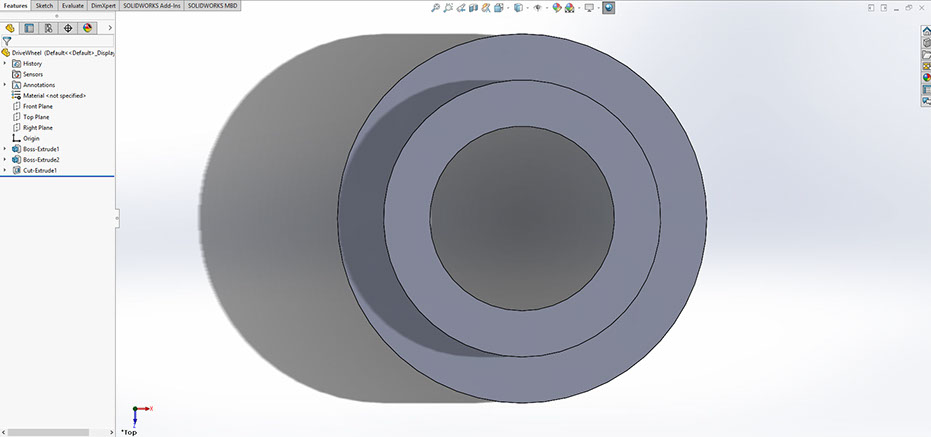The width and height of the screenshot is (931, 437).
Task: Toggle the highlighted view-setting globe button
Action: pos(608,8)
